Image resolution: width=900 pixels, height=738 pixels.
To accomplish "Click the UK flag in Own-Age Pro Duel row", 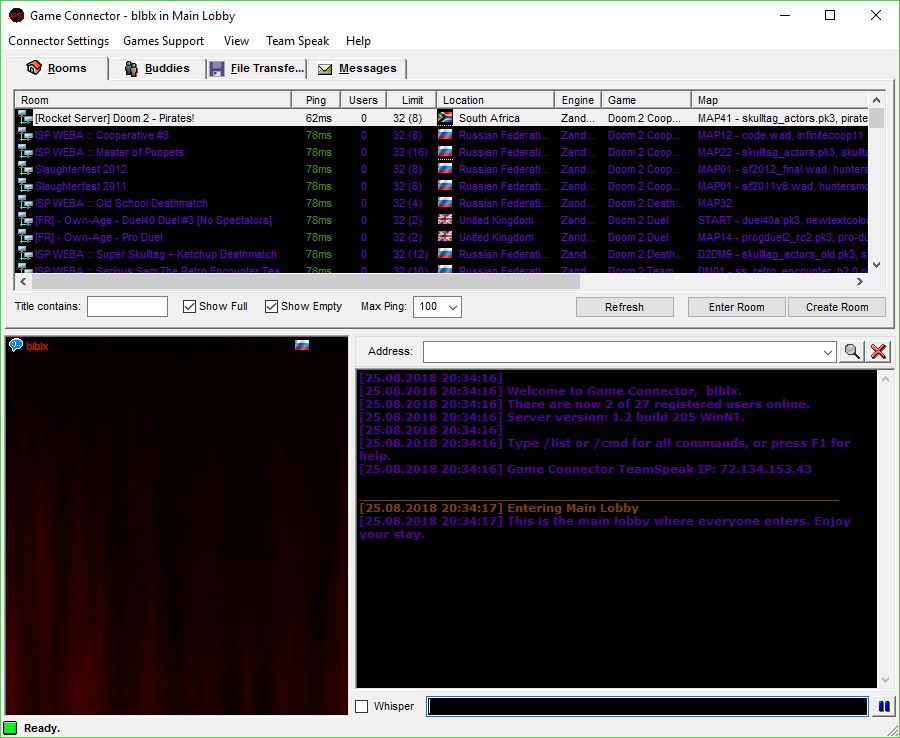I will (x=445, y=236).
